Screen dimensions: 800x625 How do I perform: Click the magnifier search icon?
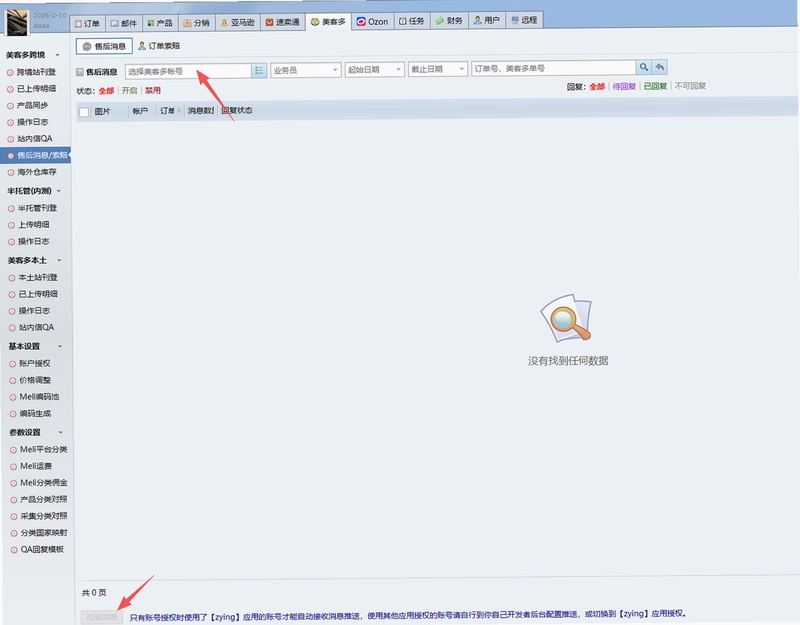tap(643, 67)
